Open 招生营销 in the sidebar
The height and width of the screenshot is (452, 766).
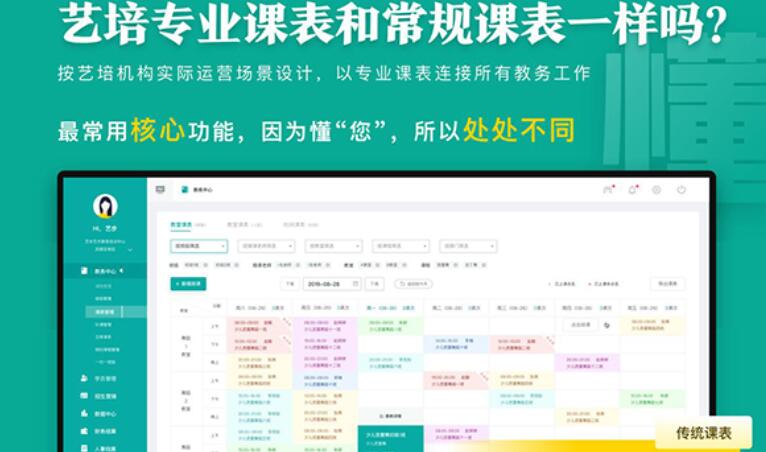pyautogui.click(x=105, y=397)
